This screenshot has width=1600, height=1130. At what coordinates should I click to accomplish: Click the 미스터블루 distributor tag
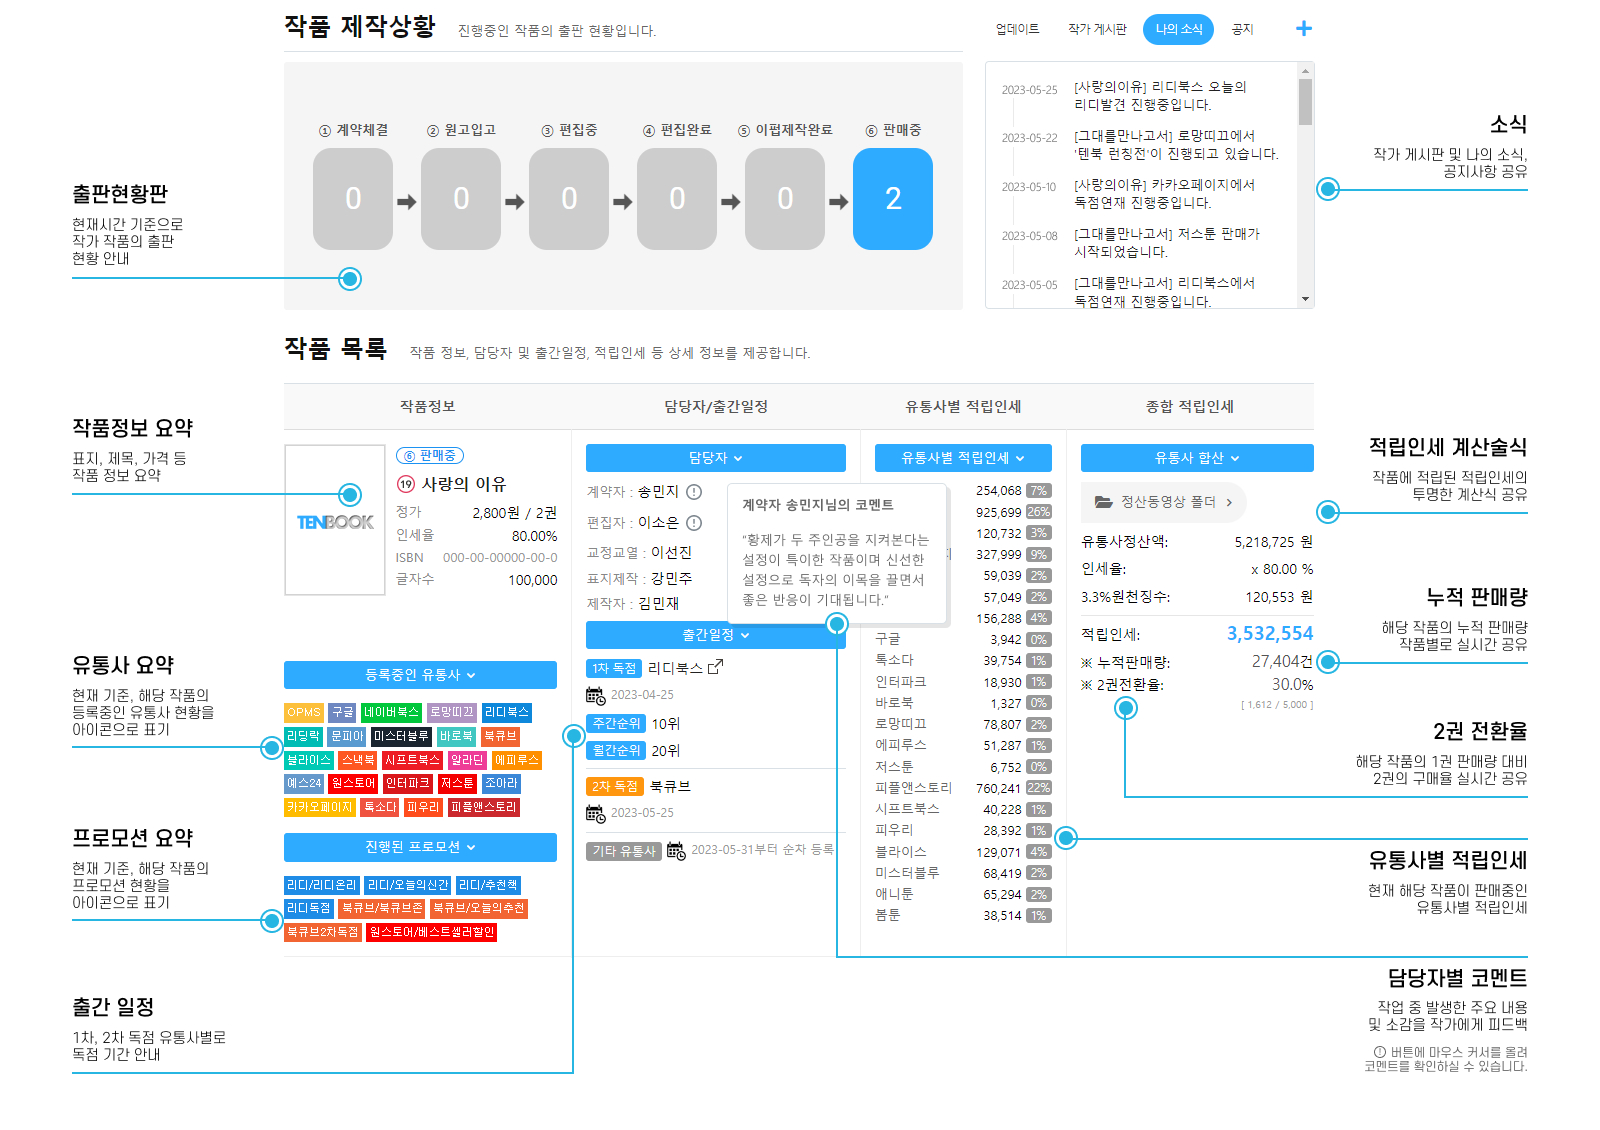[x=401, y=736]
